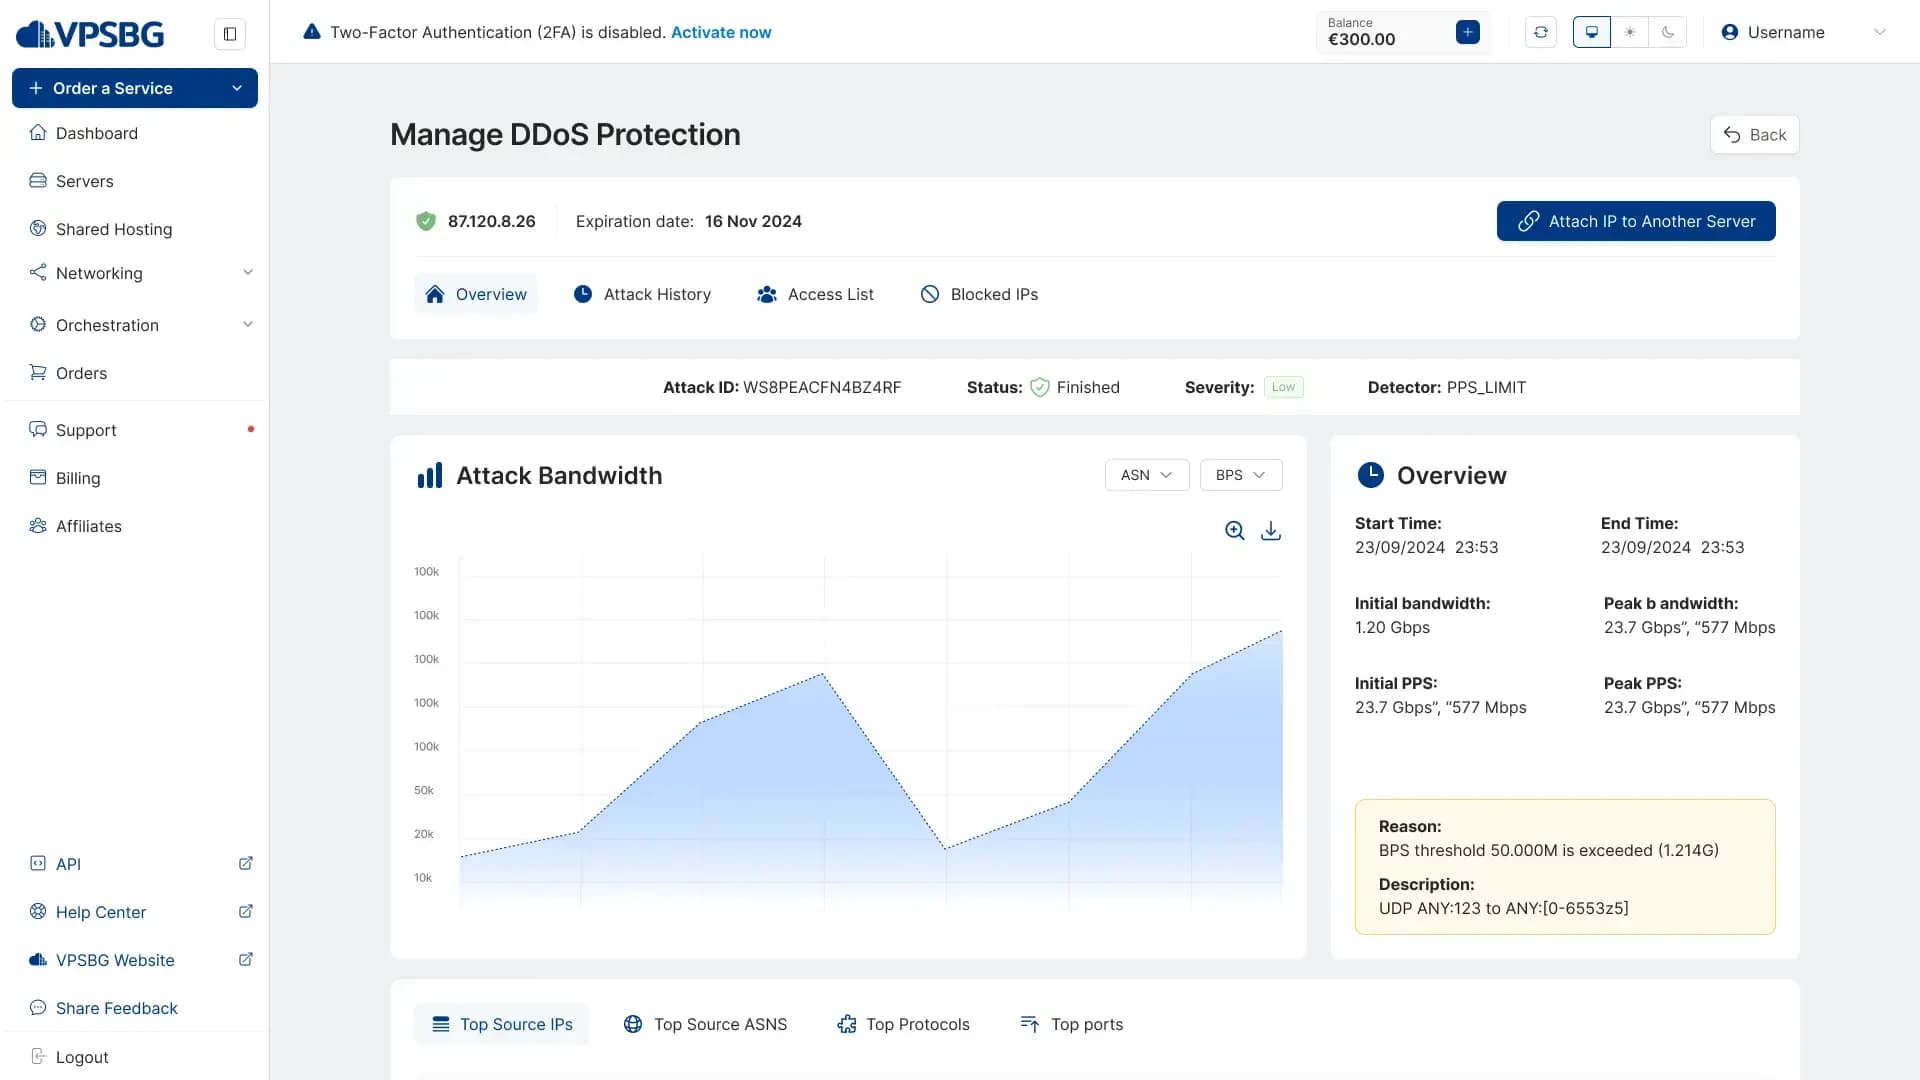Click the Activate now link
Image resolution: width=1920 pixels, height=1080 pixels.
click(x=721, y=32)
